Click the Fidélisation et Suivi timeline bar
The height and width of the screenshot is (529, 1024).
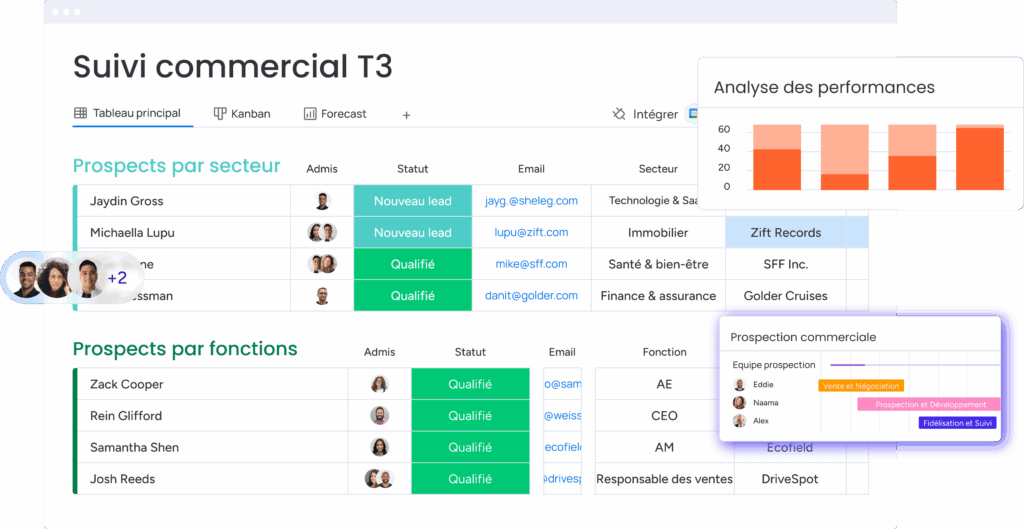tap(957, 423)
